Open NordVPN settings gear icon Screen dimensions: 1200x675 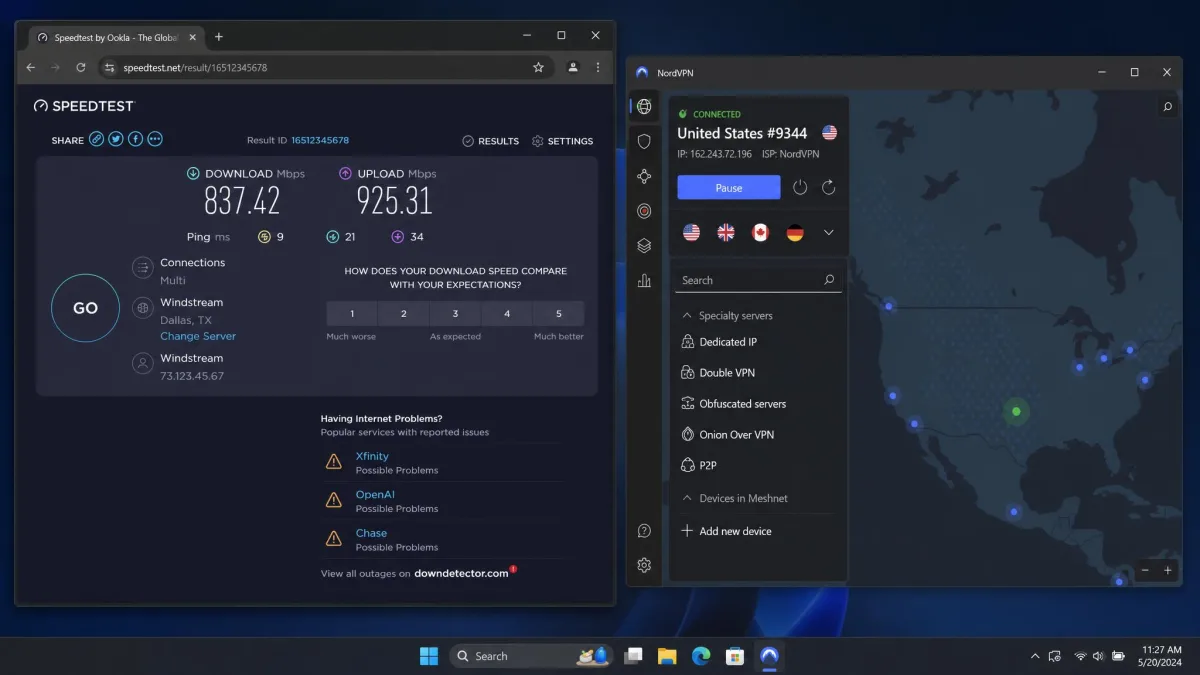(x=644, y=565)
